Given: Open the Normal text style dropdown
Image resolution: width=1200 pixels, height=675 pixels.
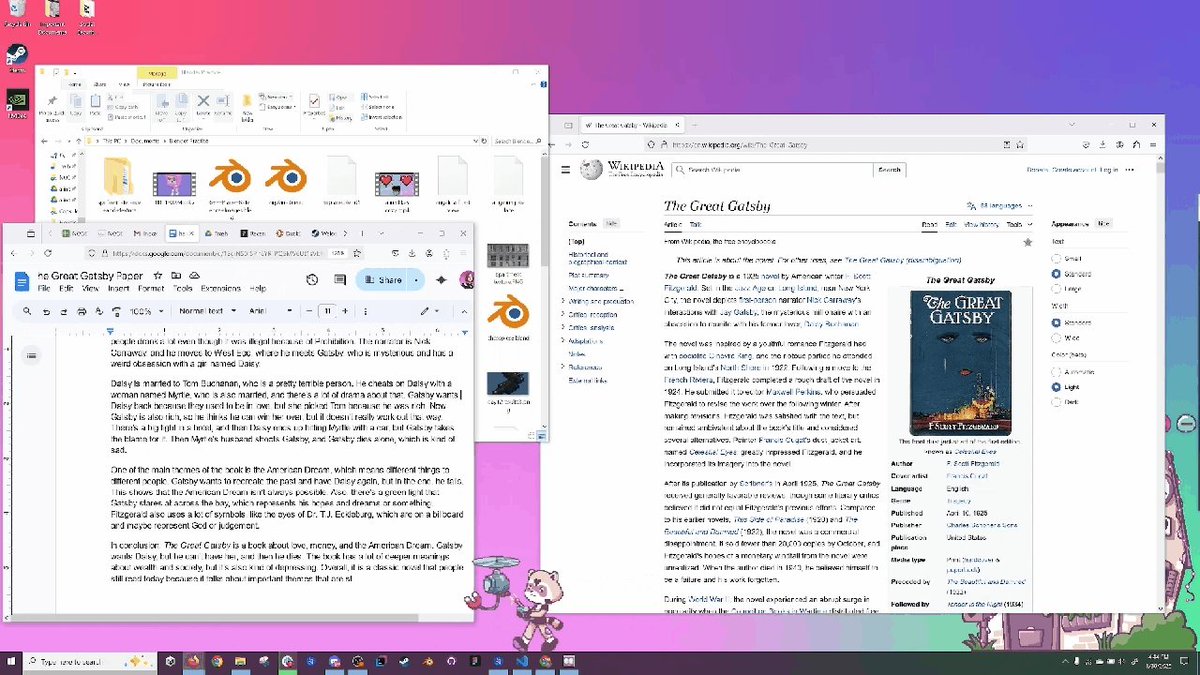Looking at the screenshot, I should [x=208, y=311].
